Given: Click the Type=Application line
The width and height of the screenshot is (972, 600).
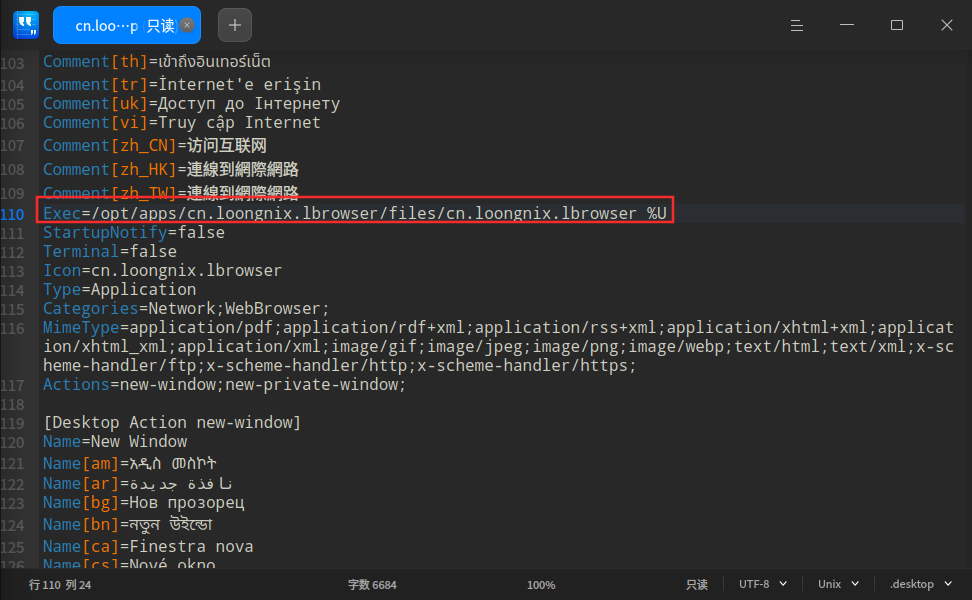Looking at the screenshot, I should point(120,289).
